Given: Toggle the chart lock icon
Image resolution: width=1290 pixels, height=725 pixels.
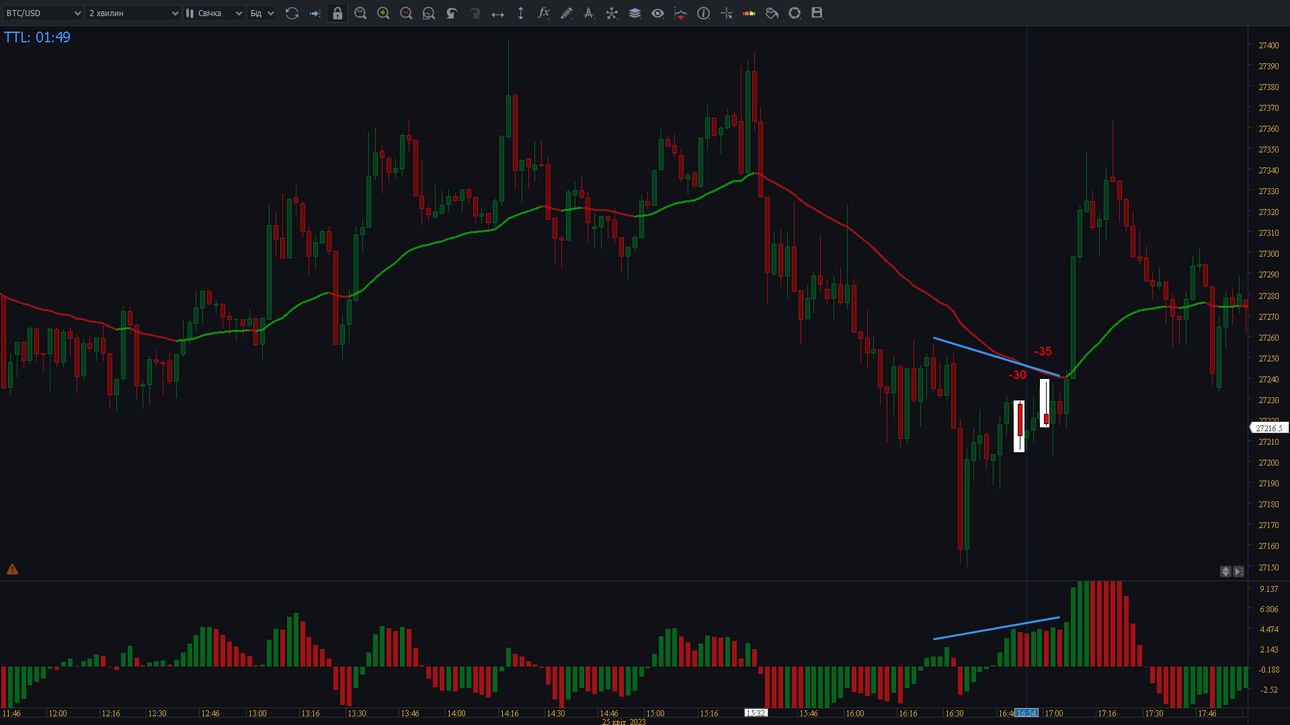Looking at the screenshot, I should click(x=338, y=13).
